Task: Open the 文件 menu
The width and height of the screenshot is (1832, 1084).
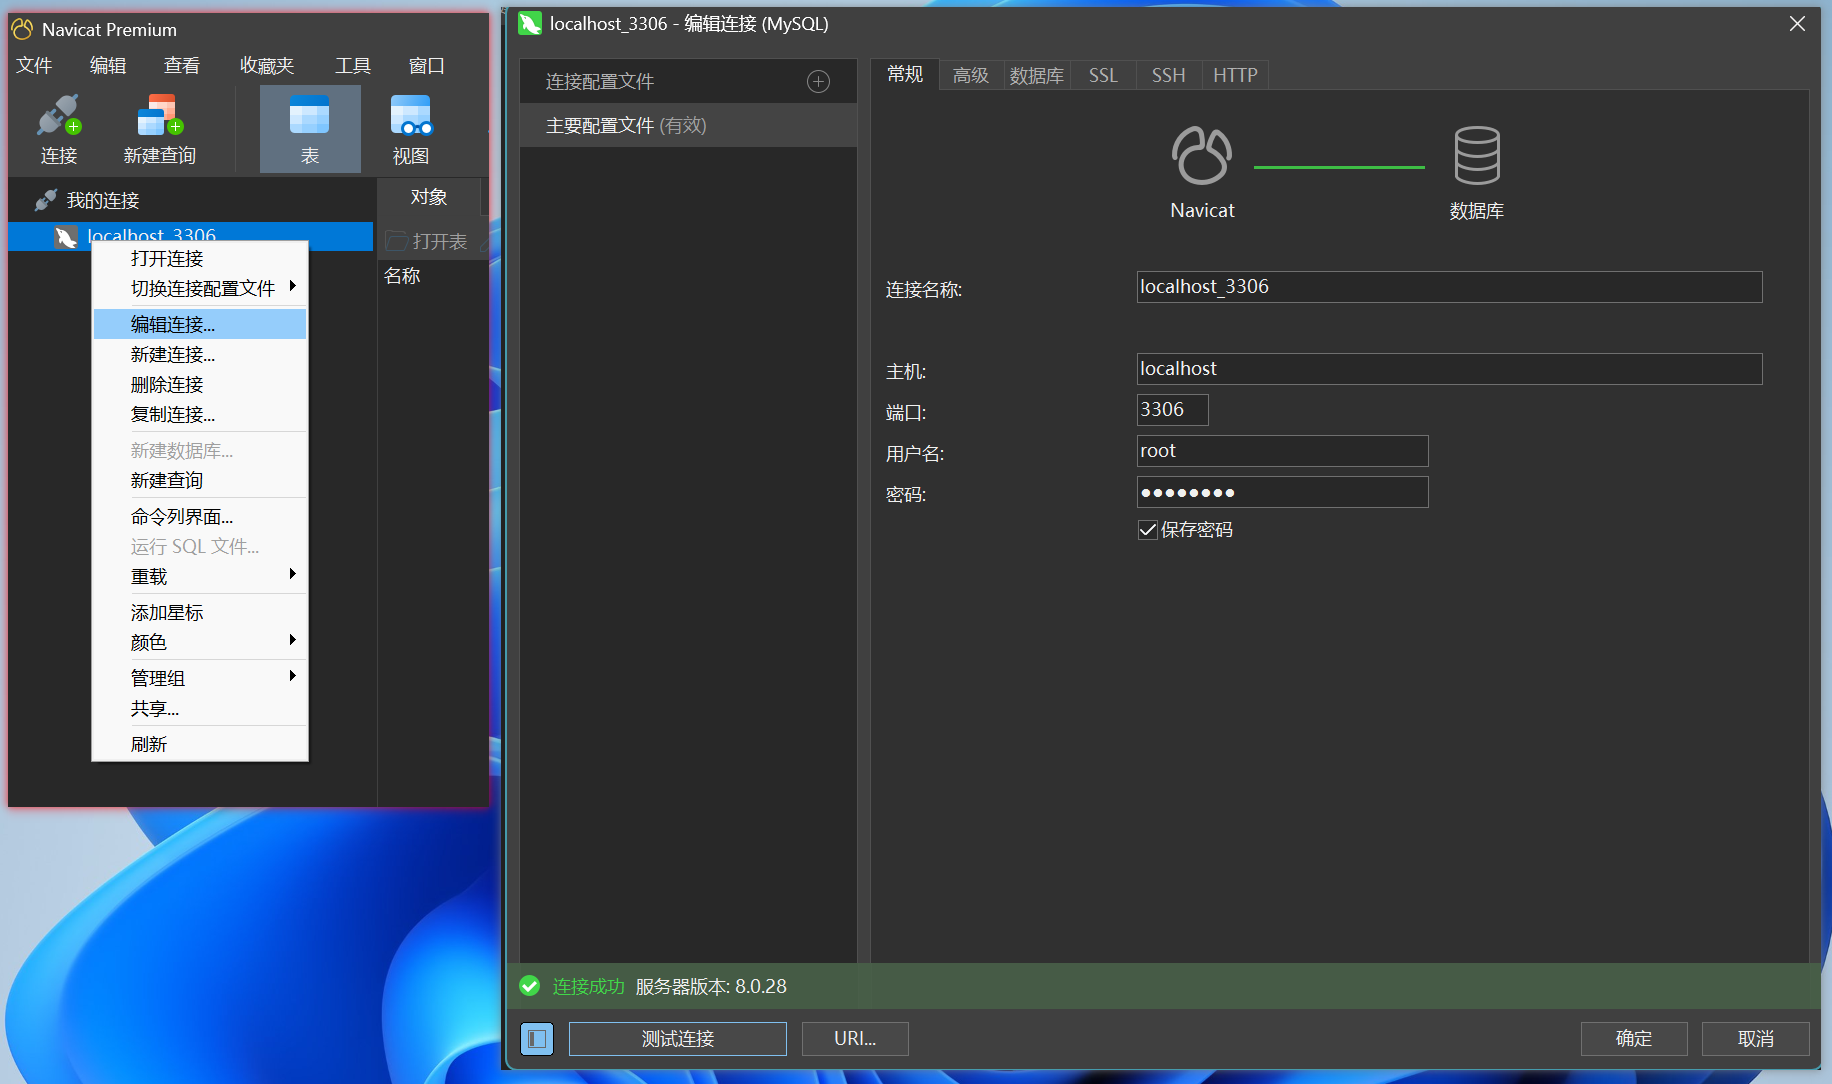Action: coord(34,66)
